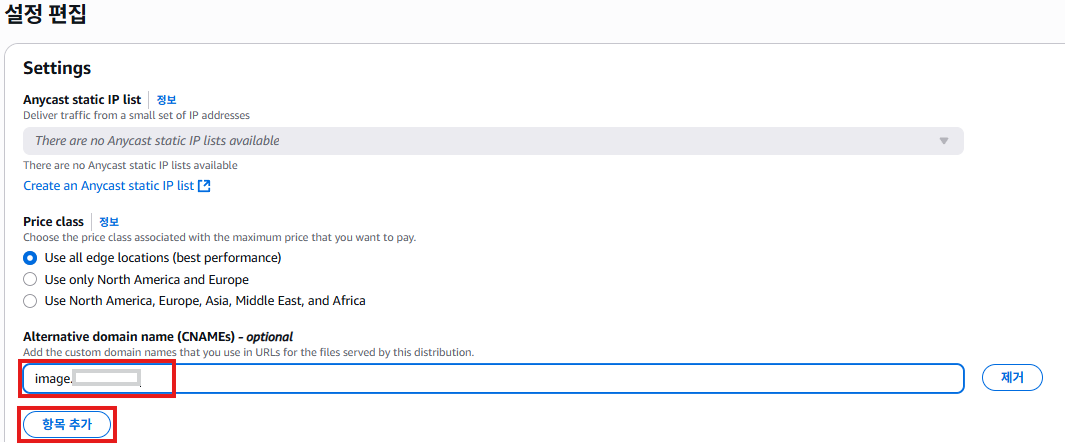Open the external-link icon beside Create an Anycast list
This screenshot has width=1065, height=444.
pyautogui.click(x=204, y=186)
